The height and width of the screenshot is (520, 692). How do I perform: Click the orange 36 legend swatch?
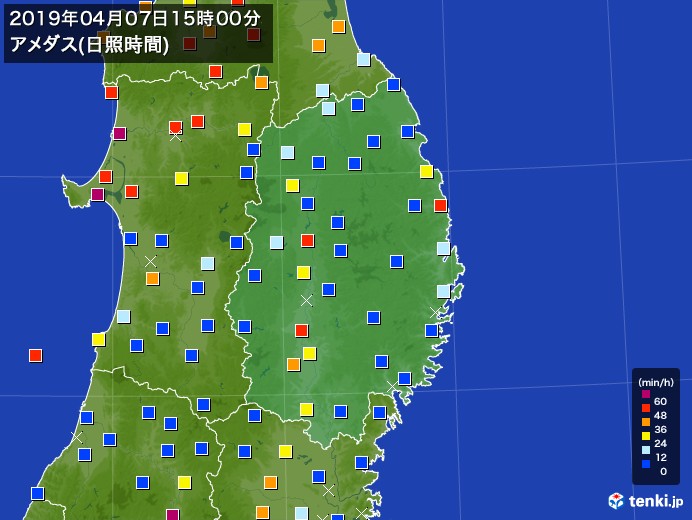click(646, 422)
